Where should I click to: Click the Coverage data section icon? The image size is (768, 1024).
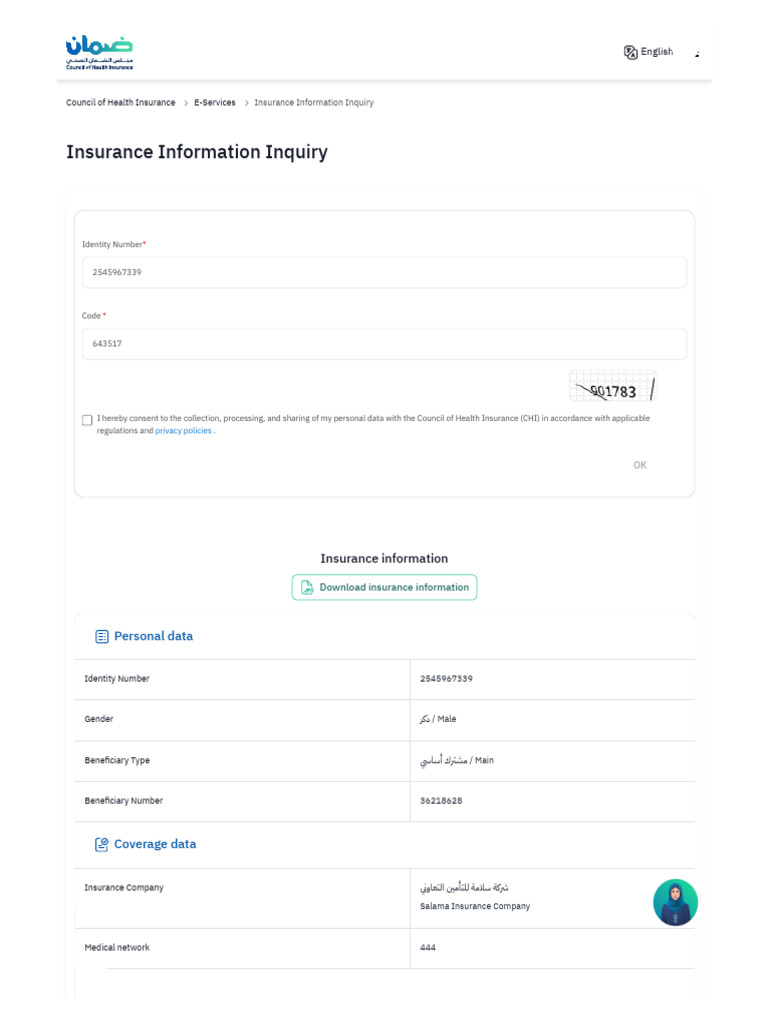pos(101,845)
